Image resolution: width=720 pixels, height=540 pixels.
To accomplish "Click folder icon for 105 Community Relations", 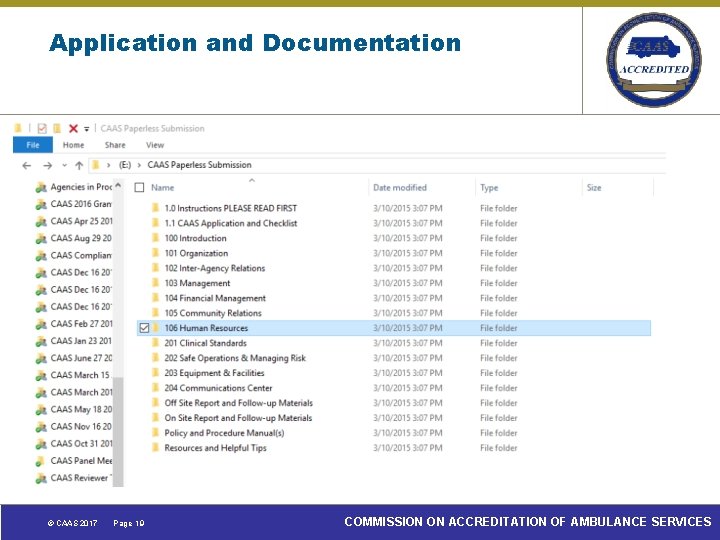I will click(x=156, y=313).
